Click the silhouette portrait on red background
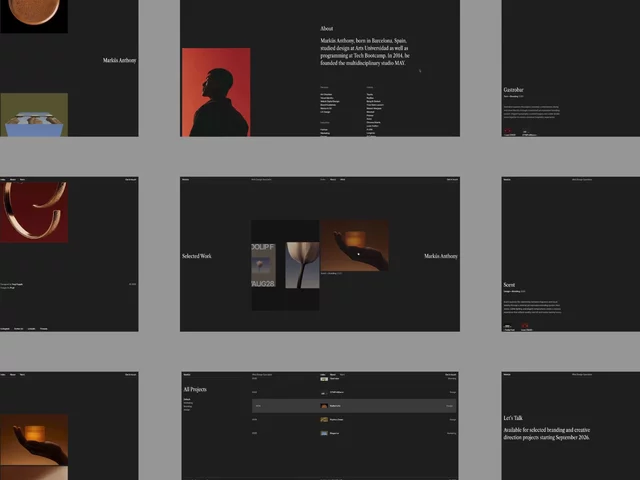This screenshot has width=640, height=480. 216,92
